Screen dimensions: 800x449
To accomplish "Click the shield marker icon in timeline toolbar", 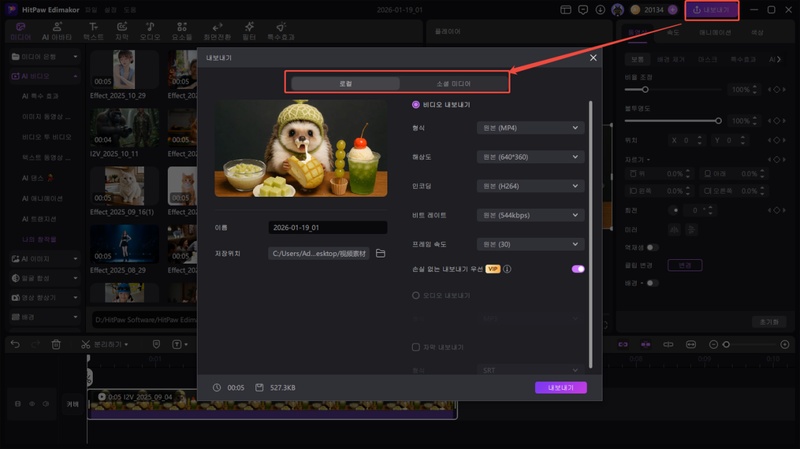I will 156,345.
